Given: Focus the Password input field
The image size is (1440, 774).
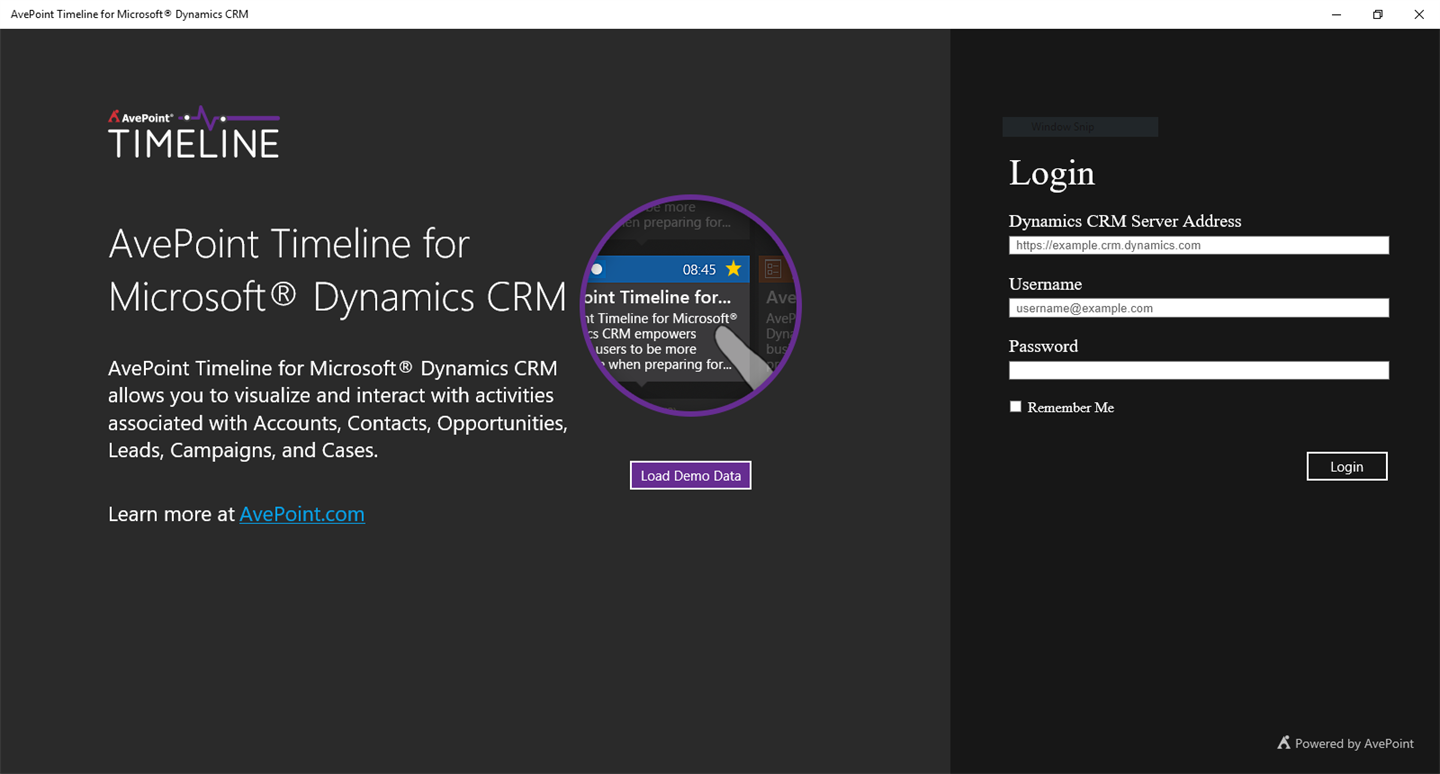Looking at the screenshot, I should click(1199, 370).
